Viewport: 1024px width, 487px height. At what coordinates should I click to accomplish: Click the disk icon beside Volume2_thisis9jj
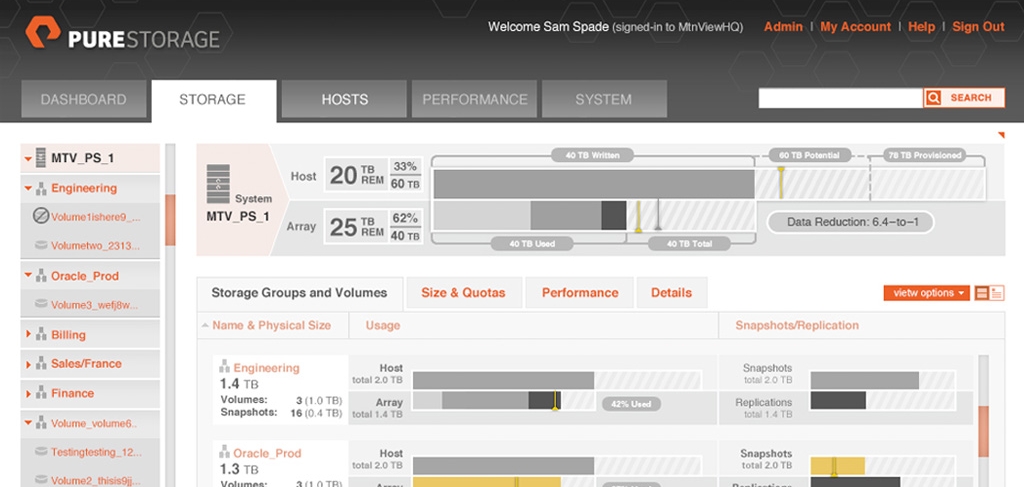tap(41, 480)
